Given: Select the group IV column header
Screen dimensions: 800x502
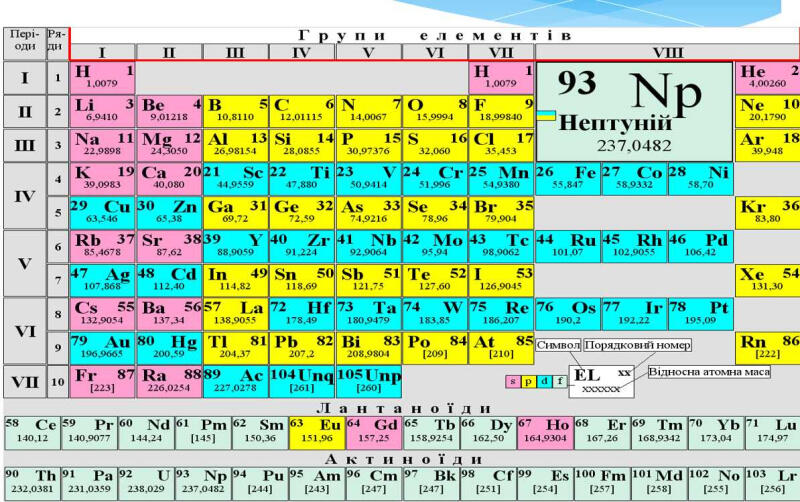Looking at the screenshot, I should 302,52.
